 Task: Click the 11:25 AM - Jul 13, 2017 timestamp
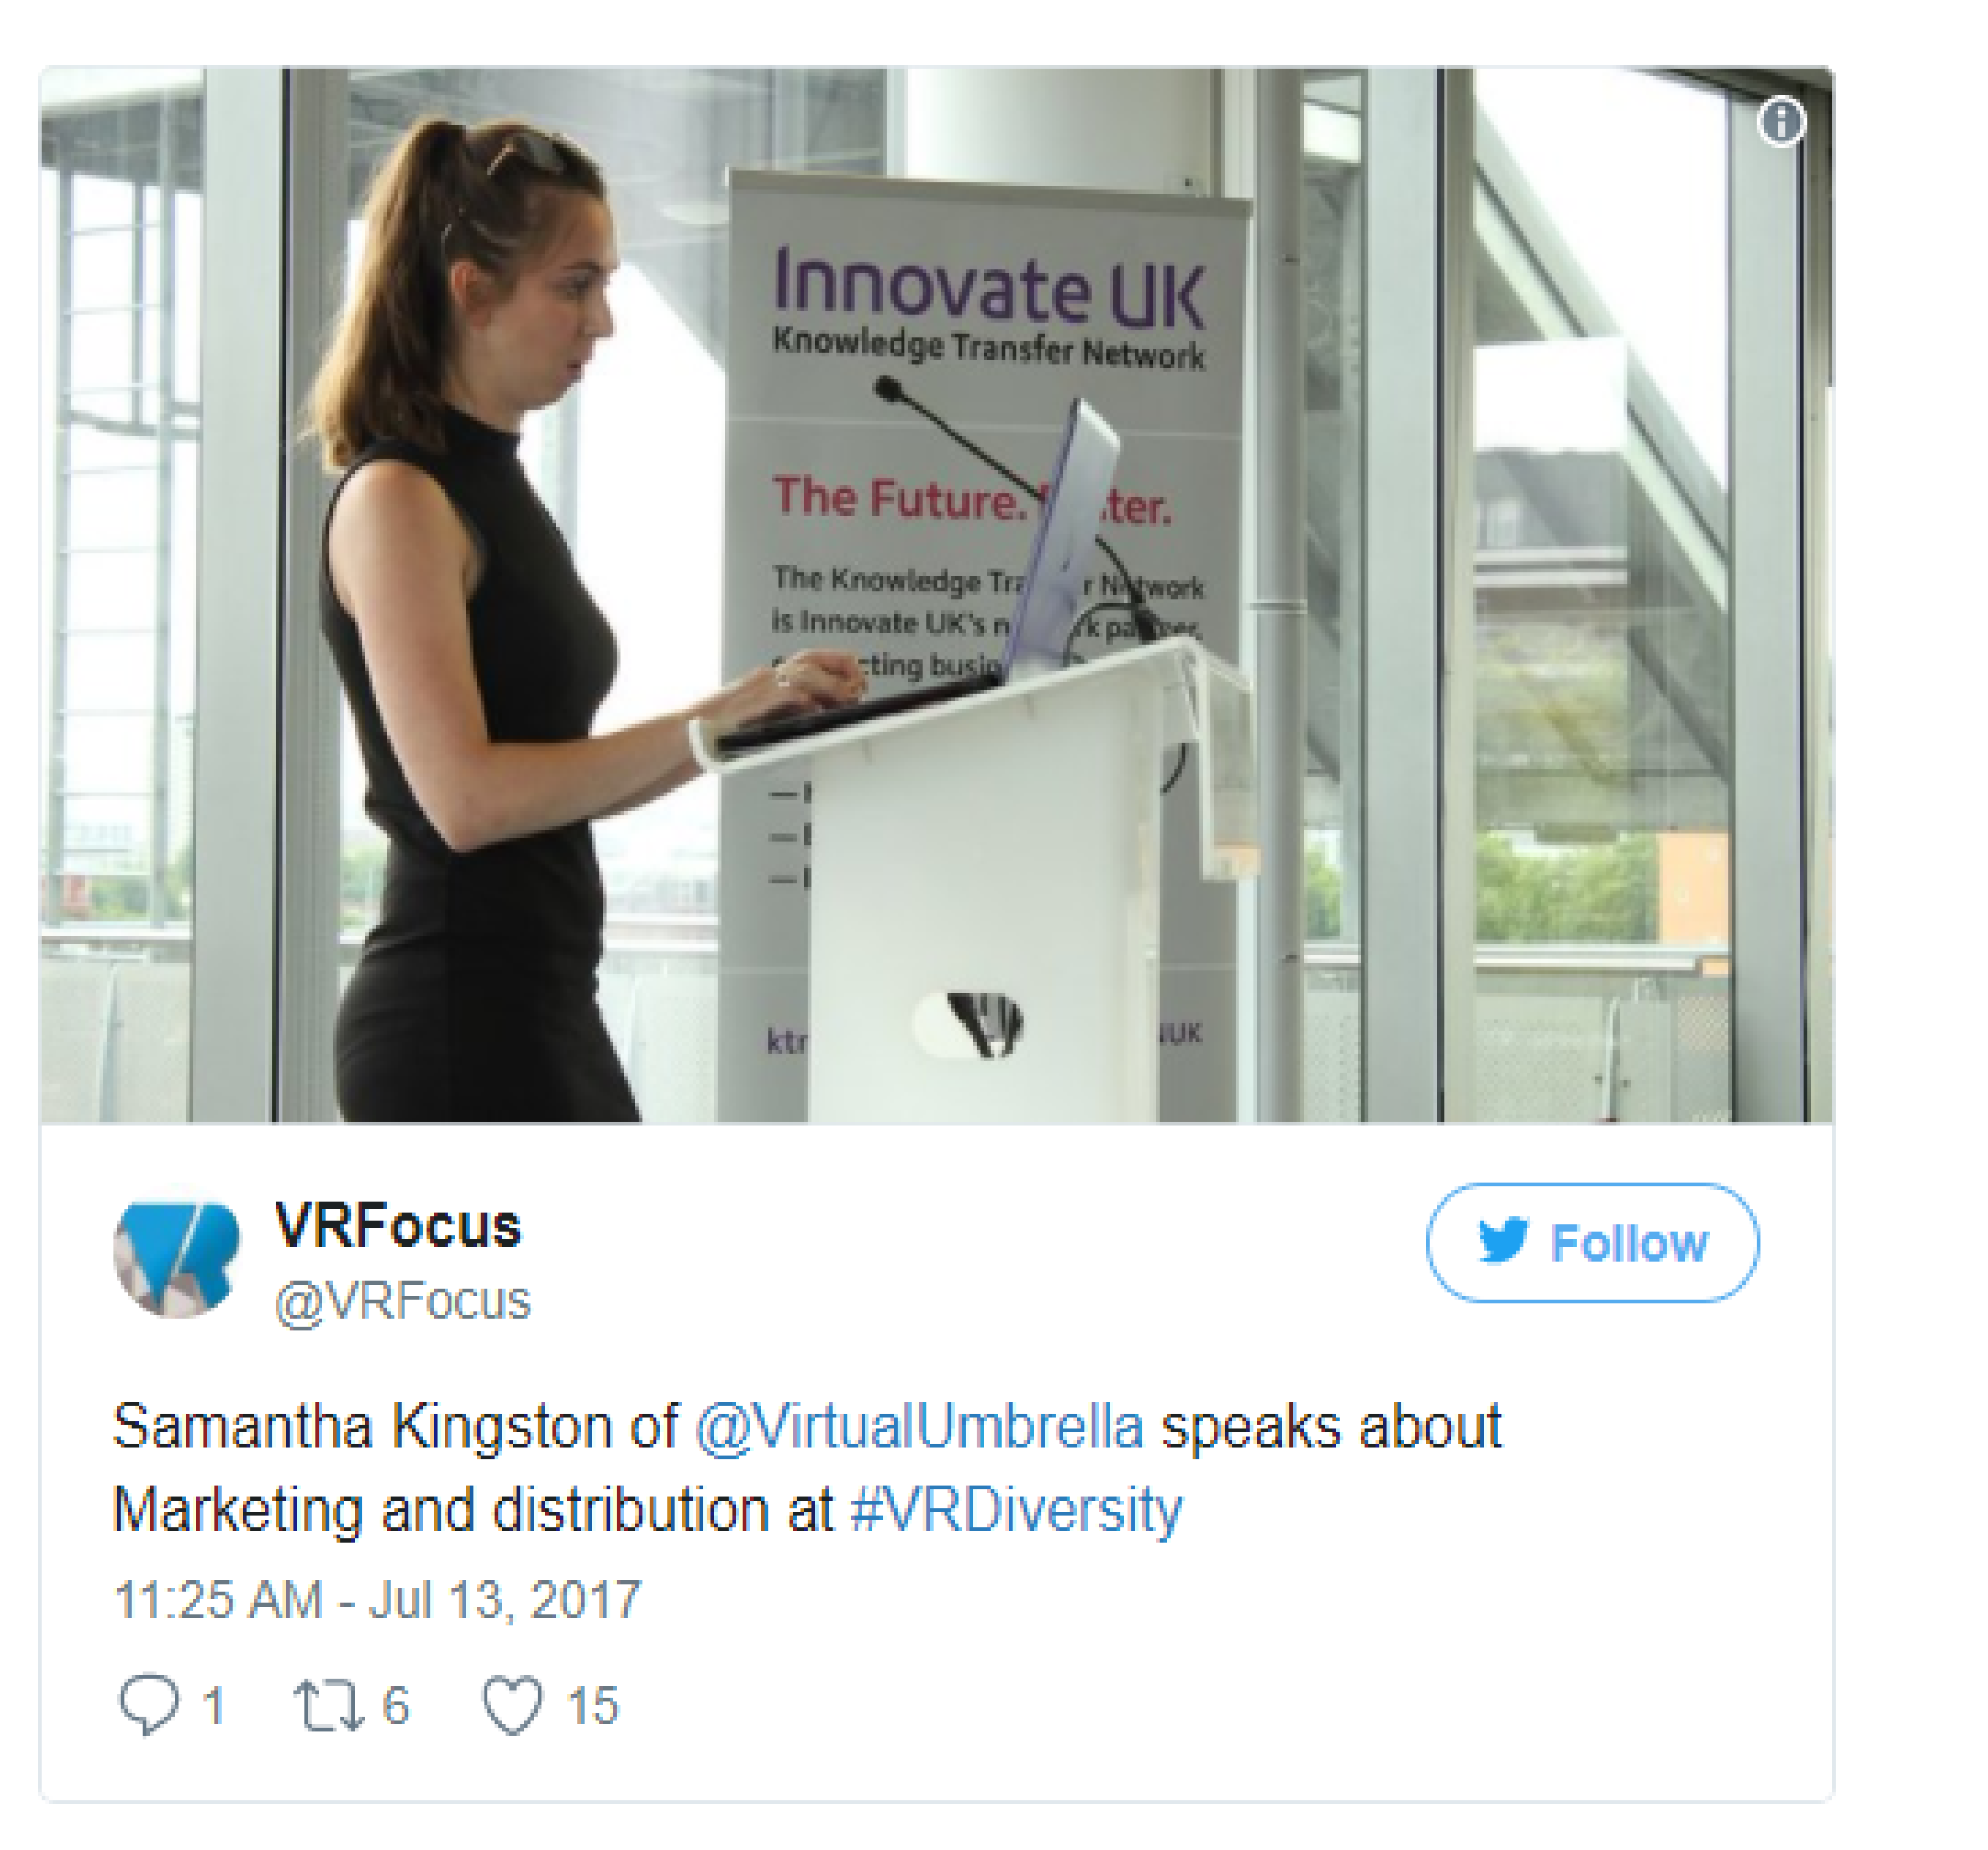[x=377, y=1600]
